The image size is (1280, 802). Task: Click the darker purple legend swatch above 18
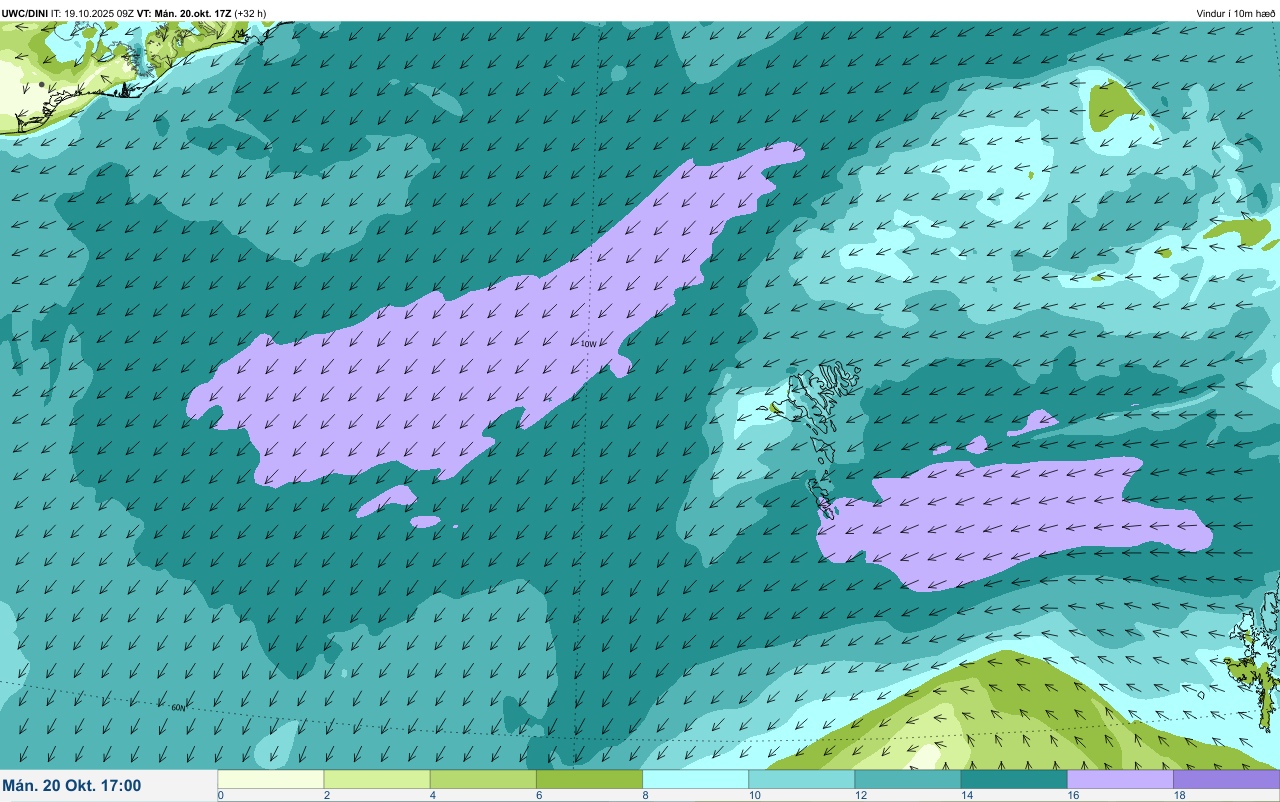point(1226,779)
